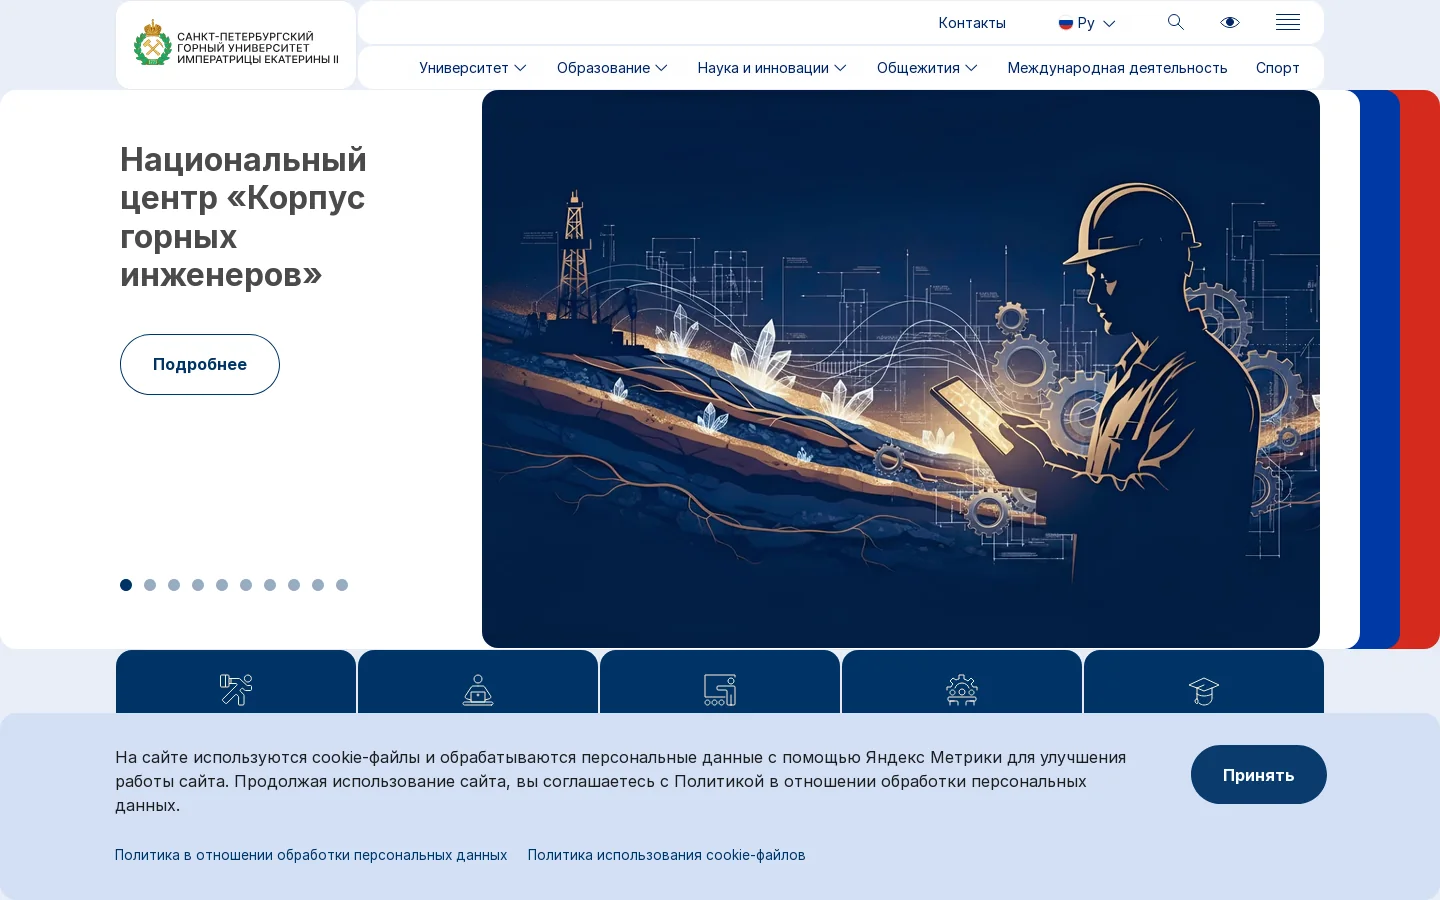
Task: Open the person with laptop tile
Action: point(478,689)
